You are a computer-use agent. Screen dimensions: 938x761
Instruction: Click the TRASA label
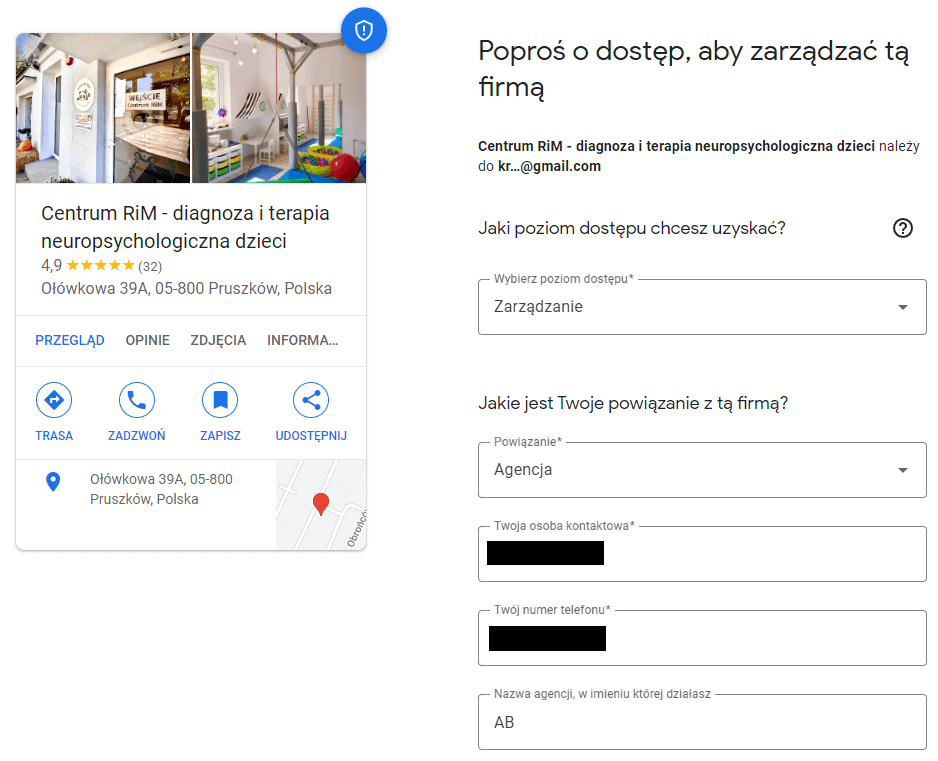pyautogui.click(x=54, y=436)
